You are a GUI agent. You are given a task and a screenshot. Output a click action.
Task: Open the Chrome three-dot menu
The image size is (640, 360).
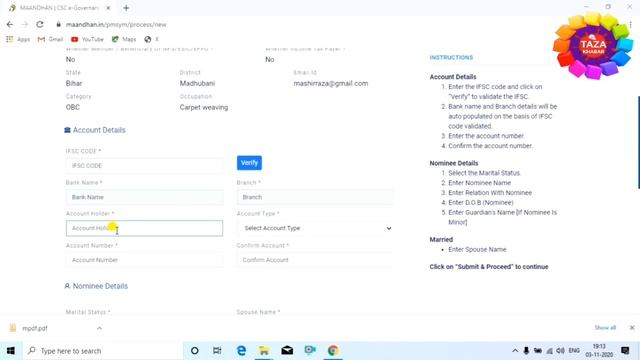tap(630, 24)
